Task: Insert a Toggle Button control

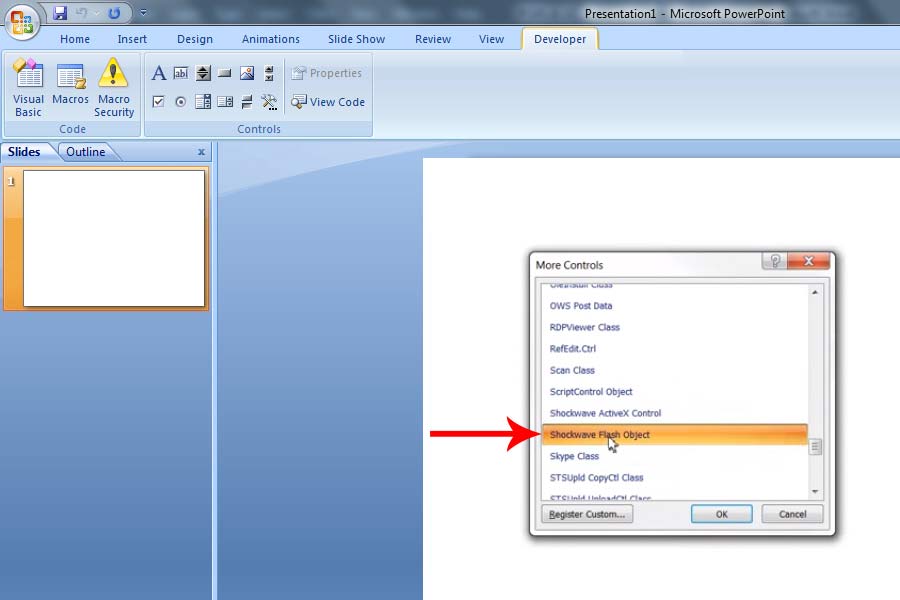Action: pos(247,102)
